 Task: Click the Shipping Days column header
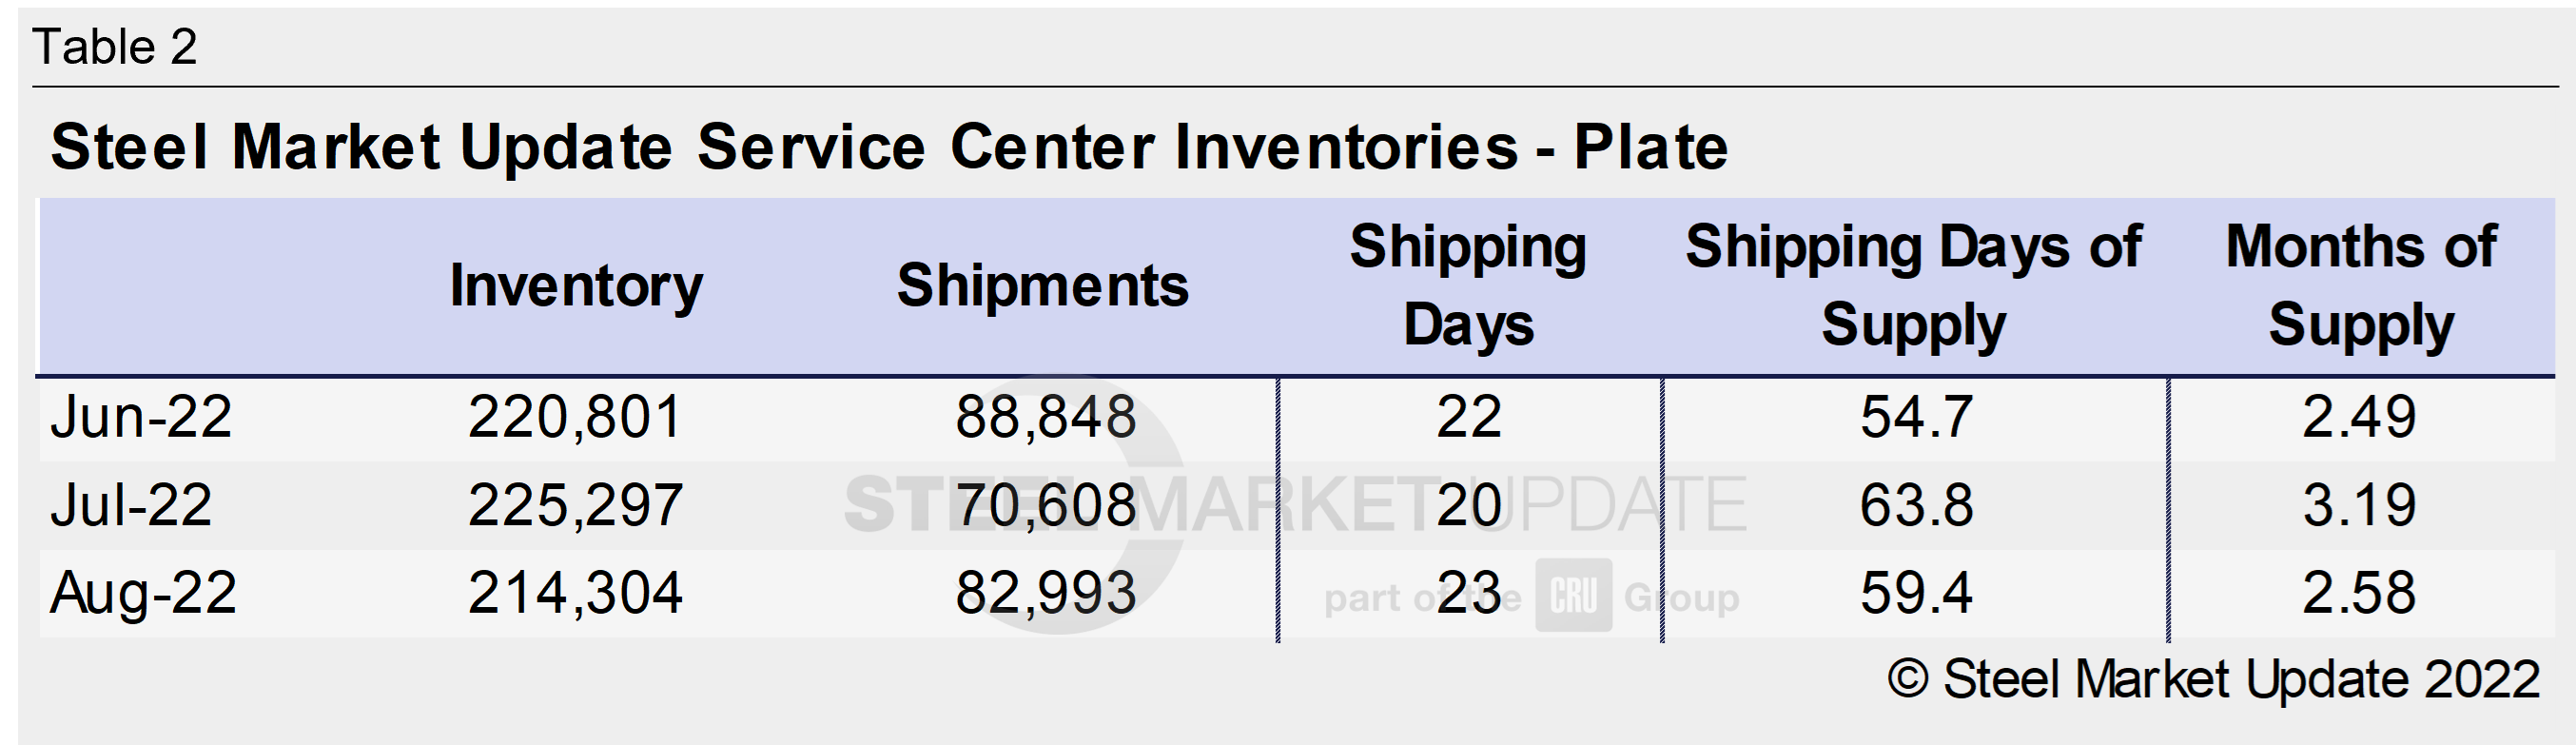point(1468,286)
